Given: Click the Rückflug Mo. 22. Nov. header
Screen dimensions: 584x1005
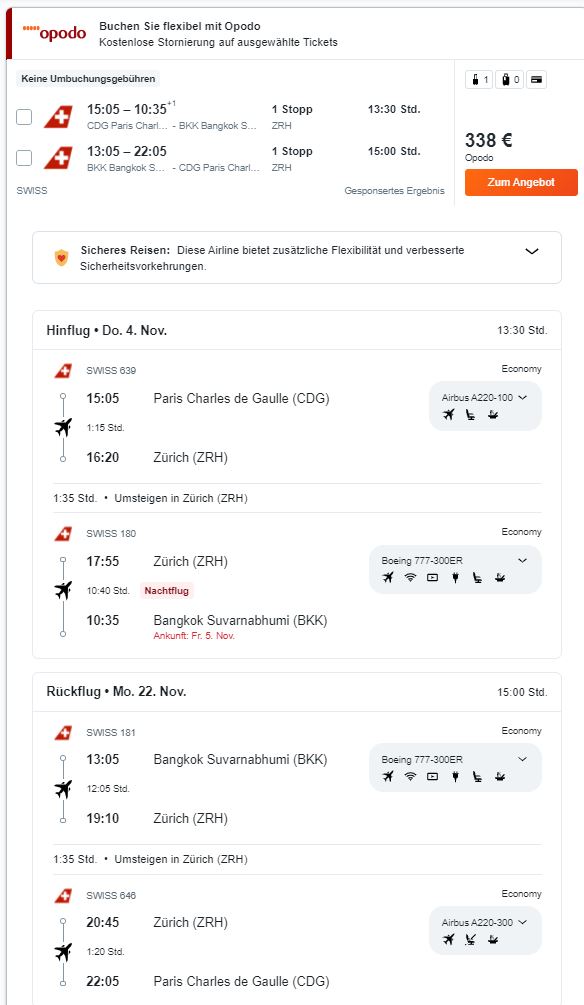Looking at the screenshot, I should point(116,692).
